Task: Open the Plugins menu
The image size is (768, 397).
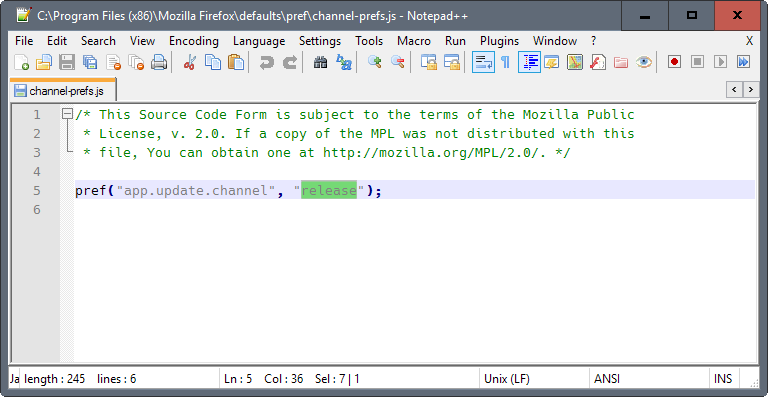Action: point(500,41)
